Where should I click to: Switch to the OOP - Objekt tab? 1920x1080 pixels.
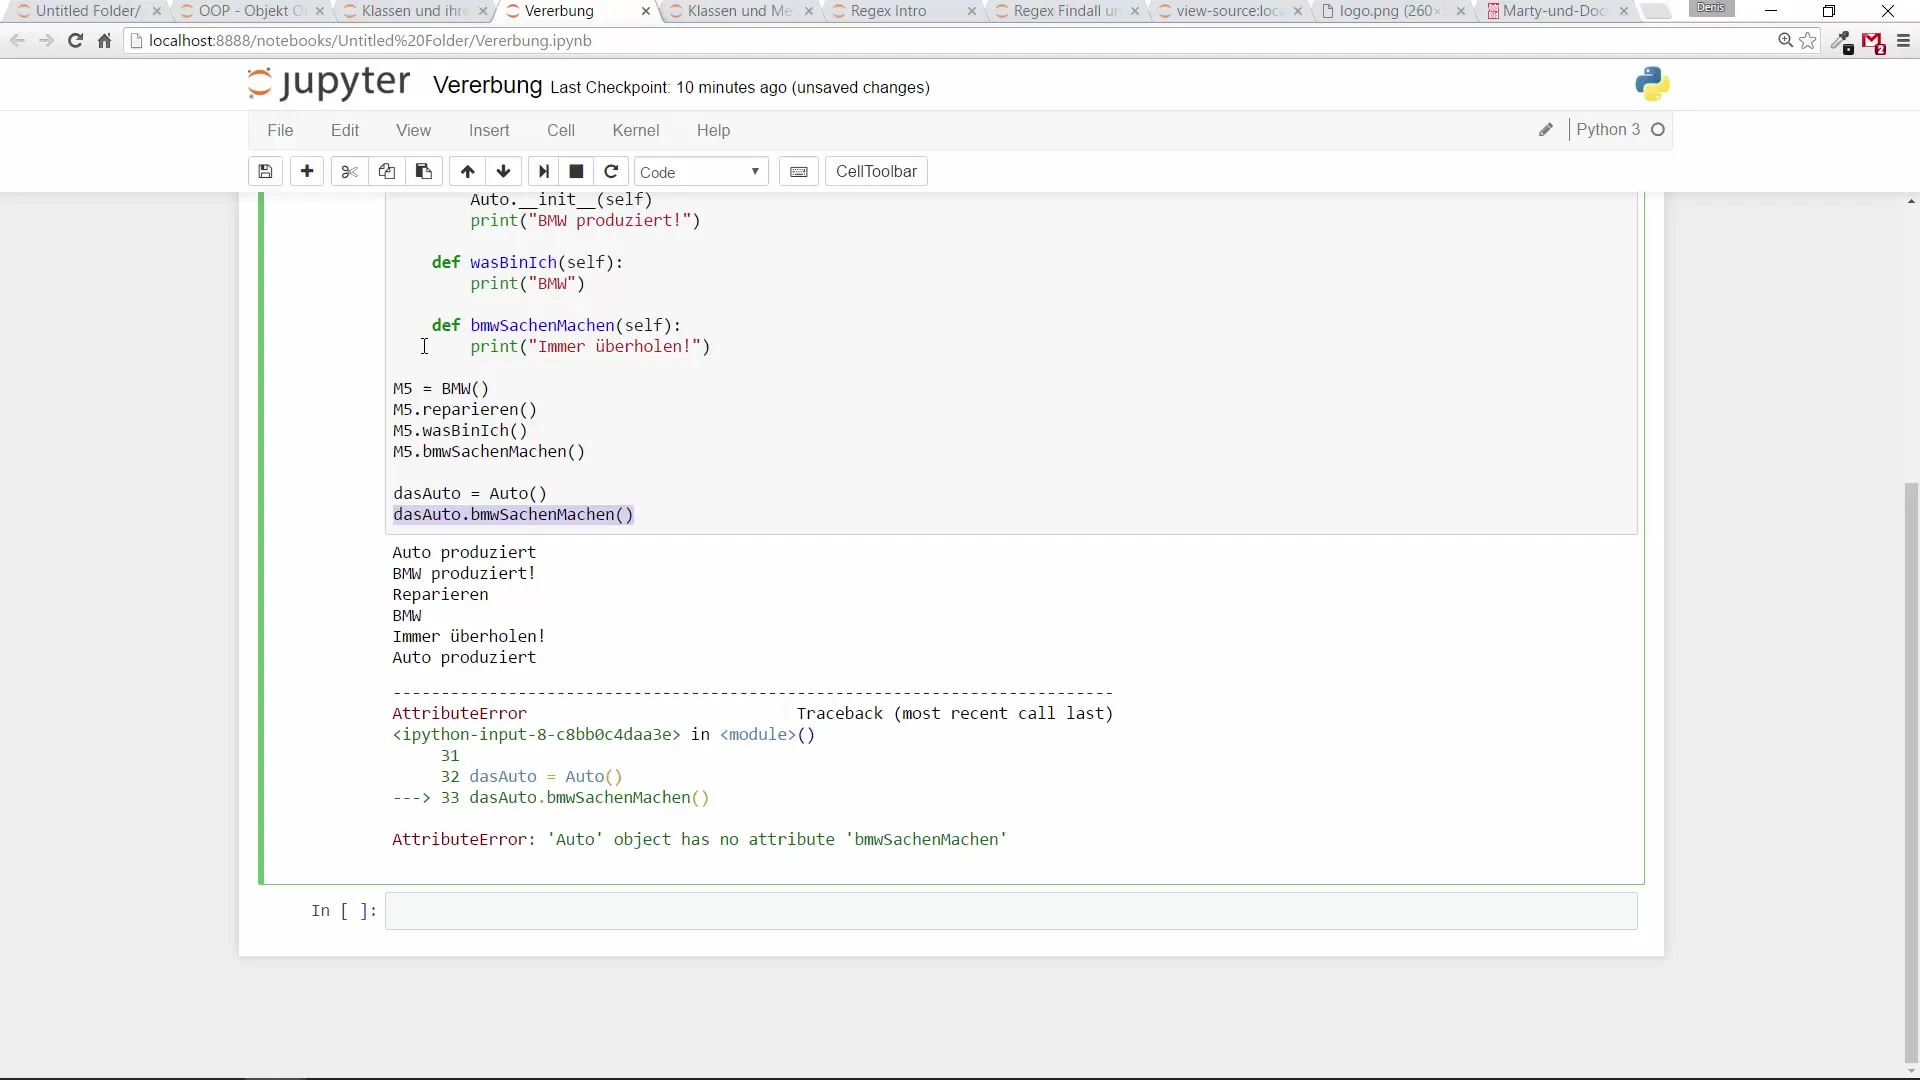(250, 11)
